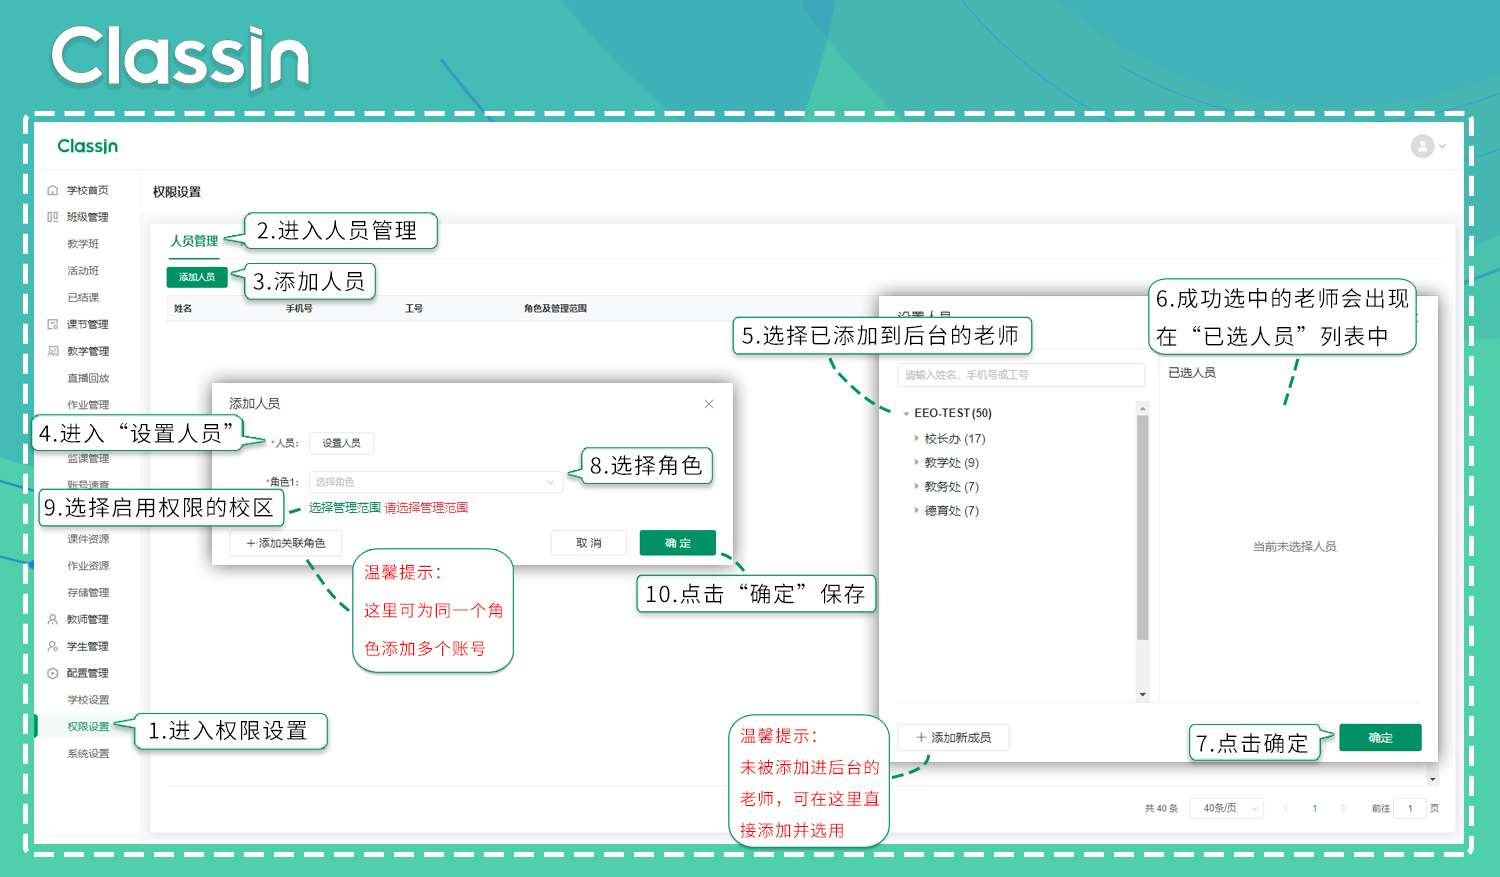Viewport: 1500px width, 877px height.
Task: Open 监课管理 in the sidebar
Action: tap(88, 459)
